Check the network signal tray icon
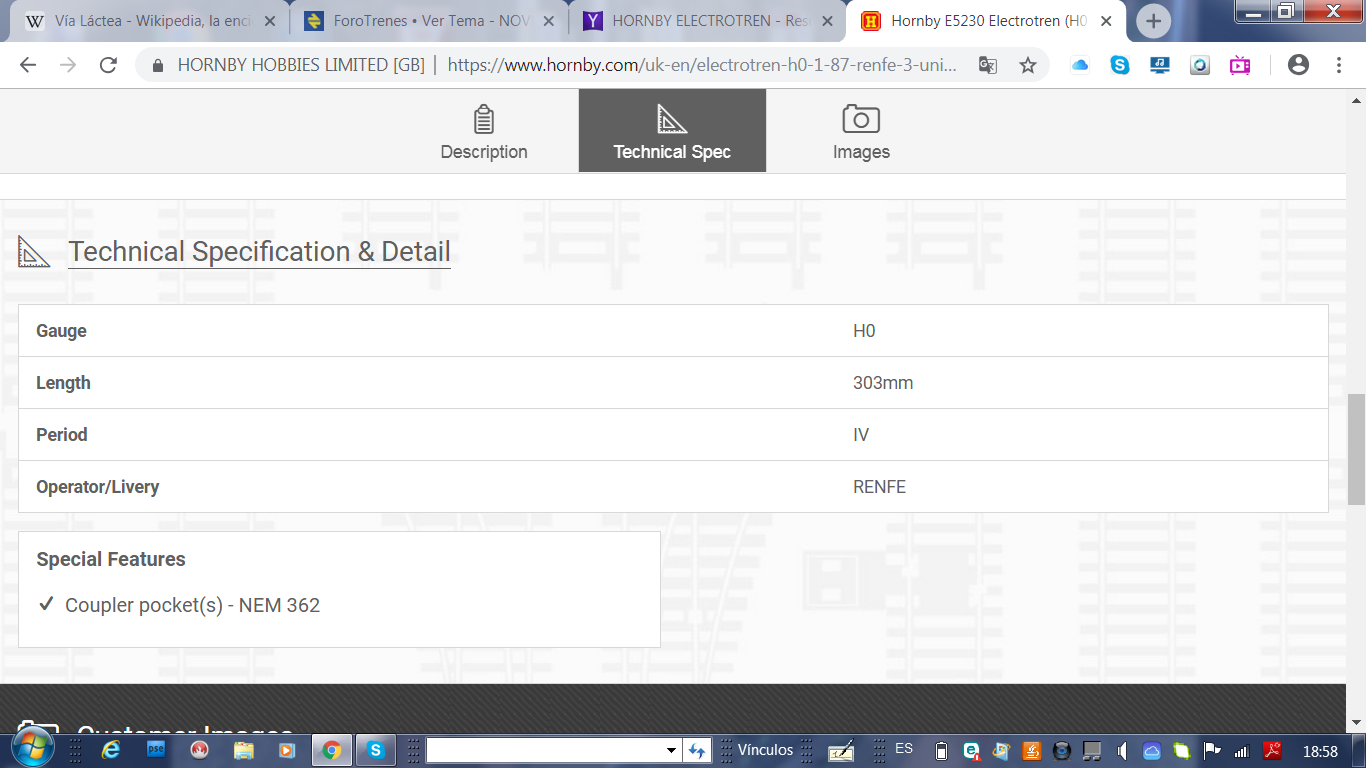1366x768 pixels. [1242, 750]
